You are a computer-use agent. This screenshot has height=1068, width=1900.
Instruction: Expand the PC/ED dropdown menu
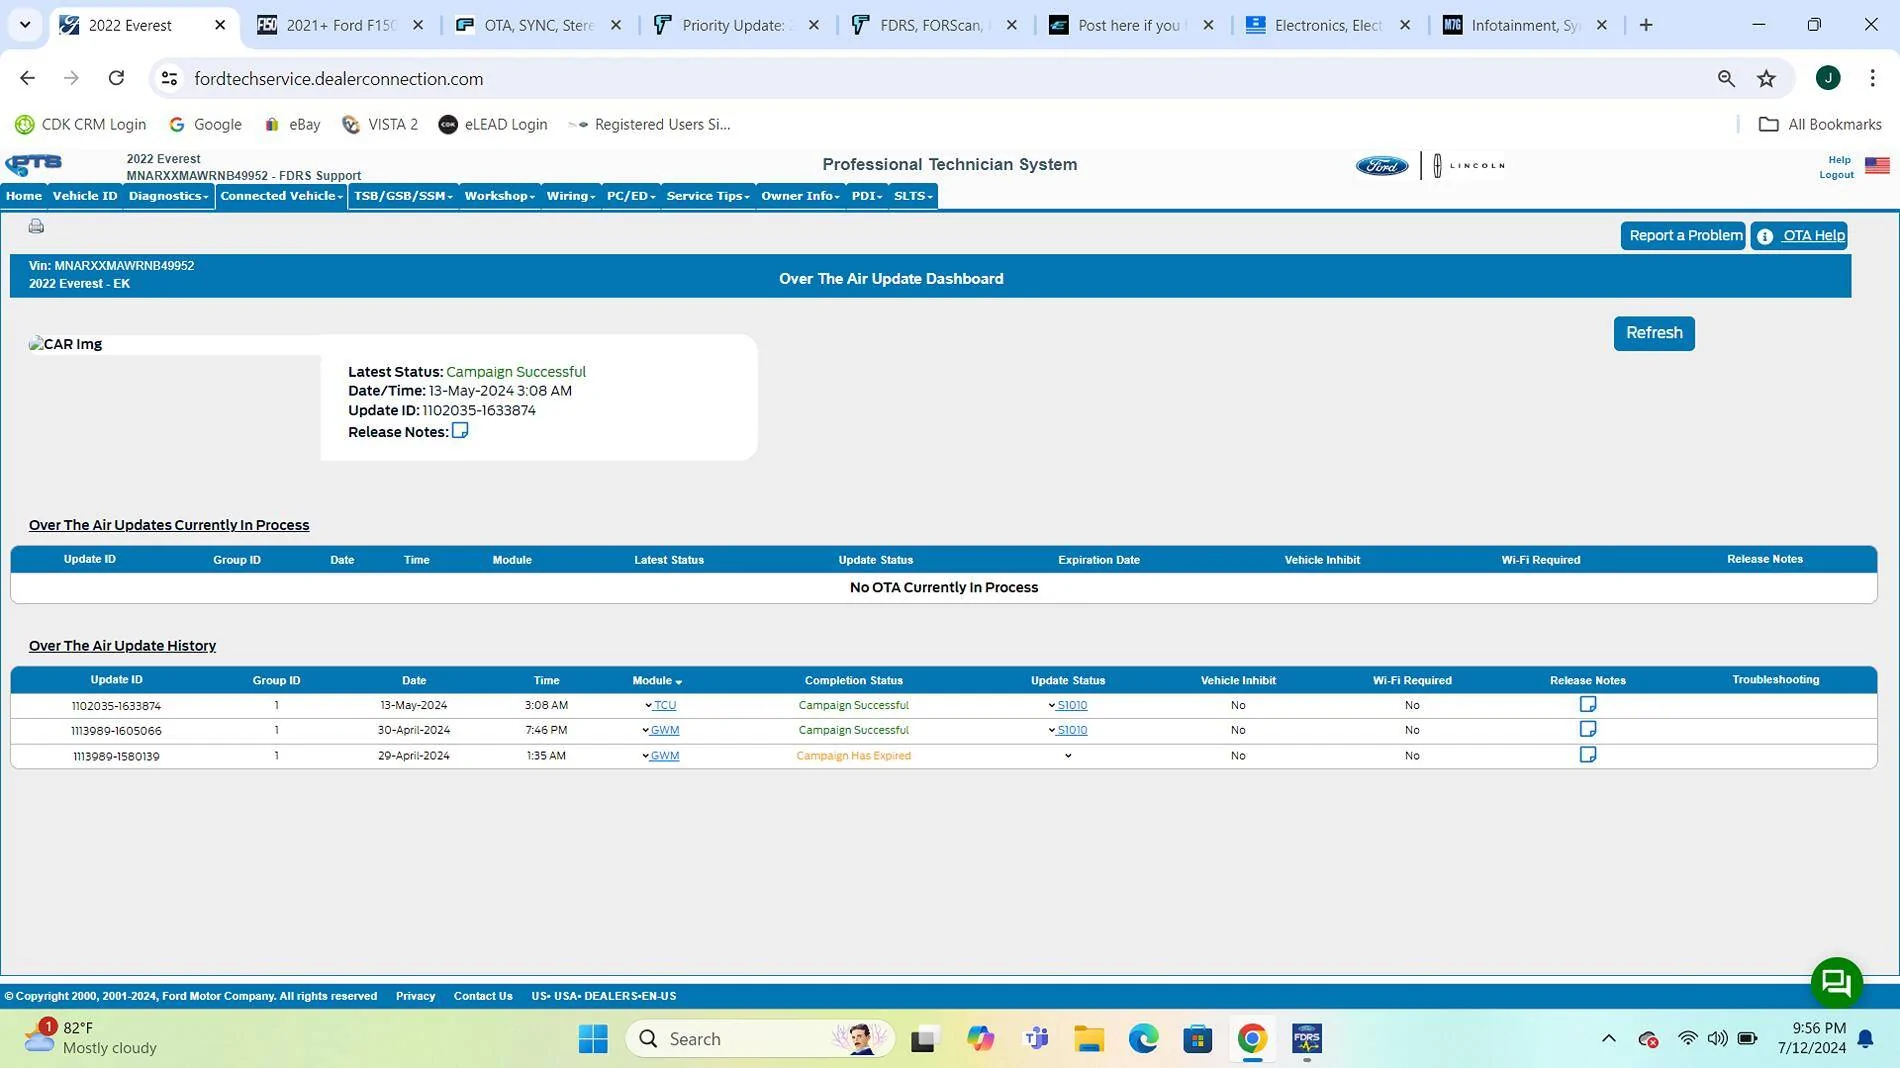coord(630,196)
